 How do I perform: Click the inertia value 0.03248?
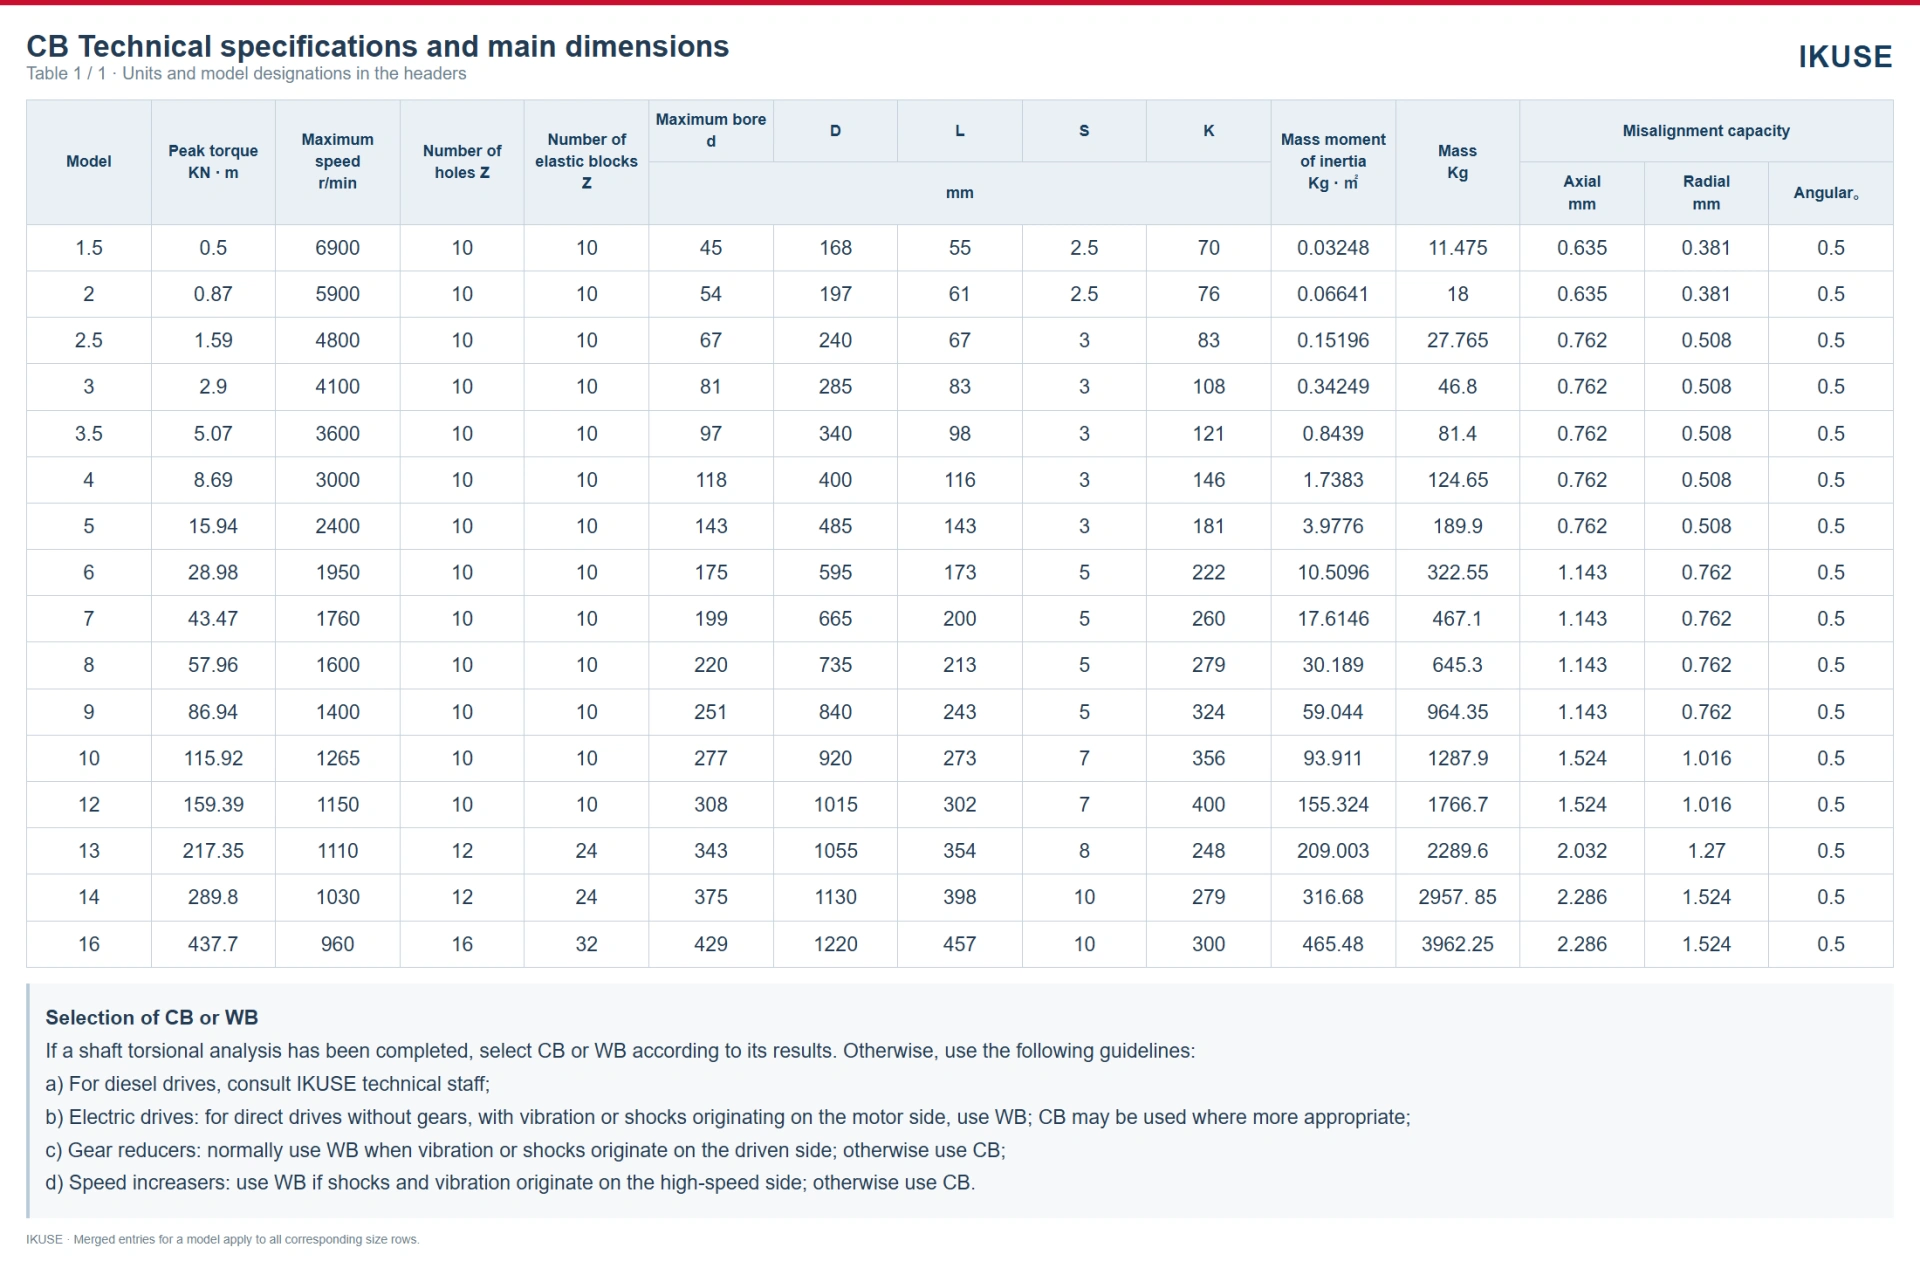pos(1333,248)
